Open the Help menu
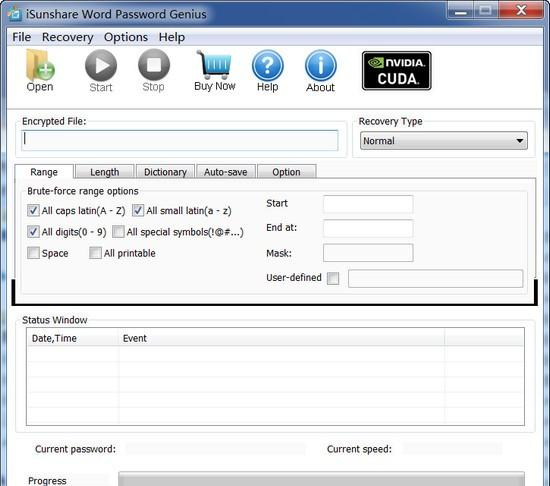 (172, 37)
